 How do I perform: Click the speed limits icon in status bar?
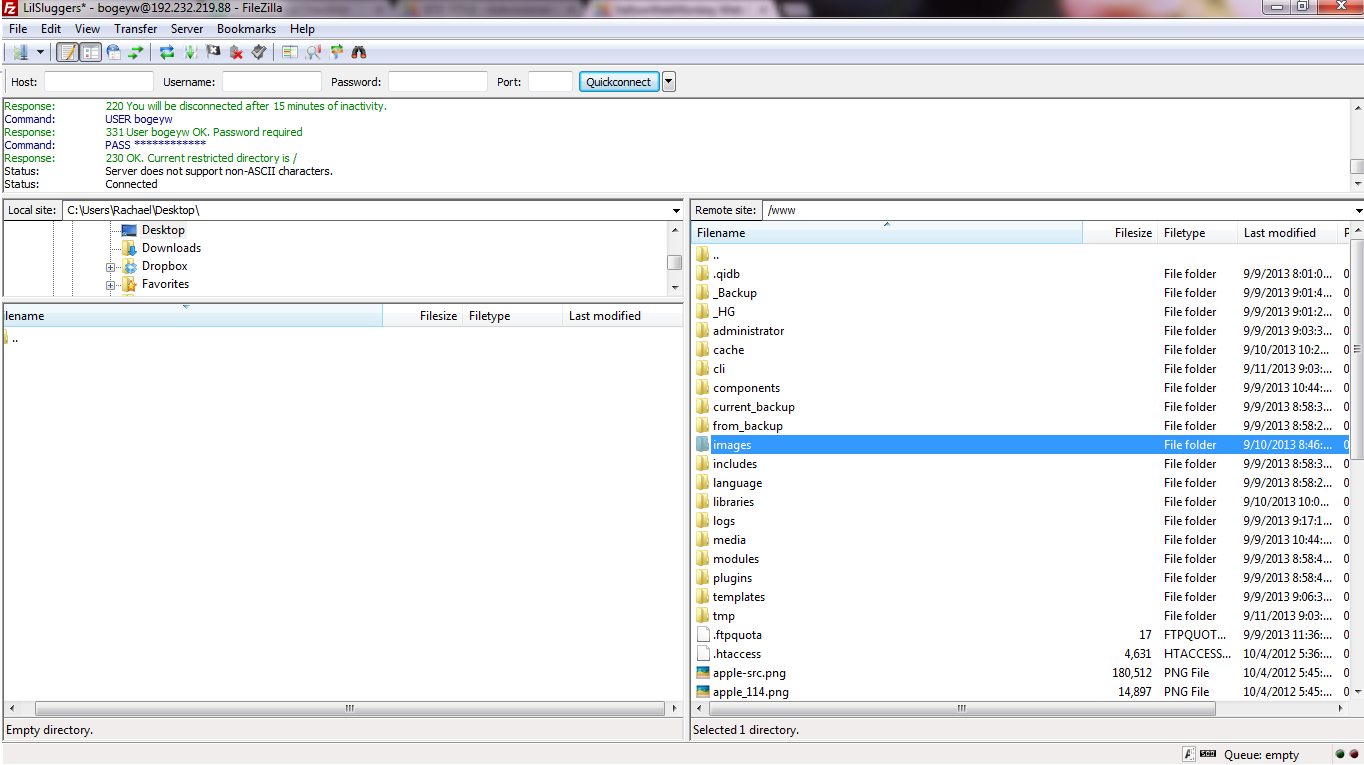(1208, 755)
